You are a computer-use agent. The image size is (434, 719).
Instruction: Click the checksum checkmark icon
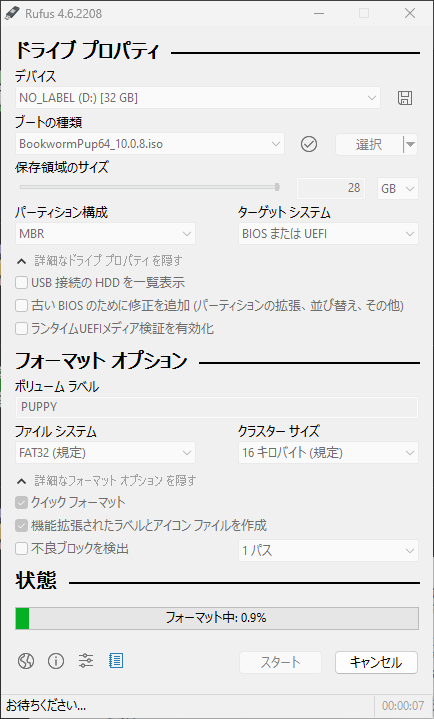tap(309, 144)
